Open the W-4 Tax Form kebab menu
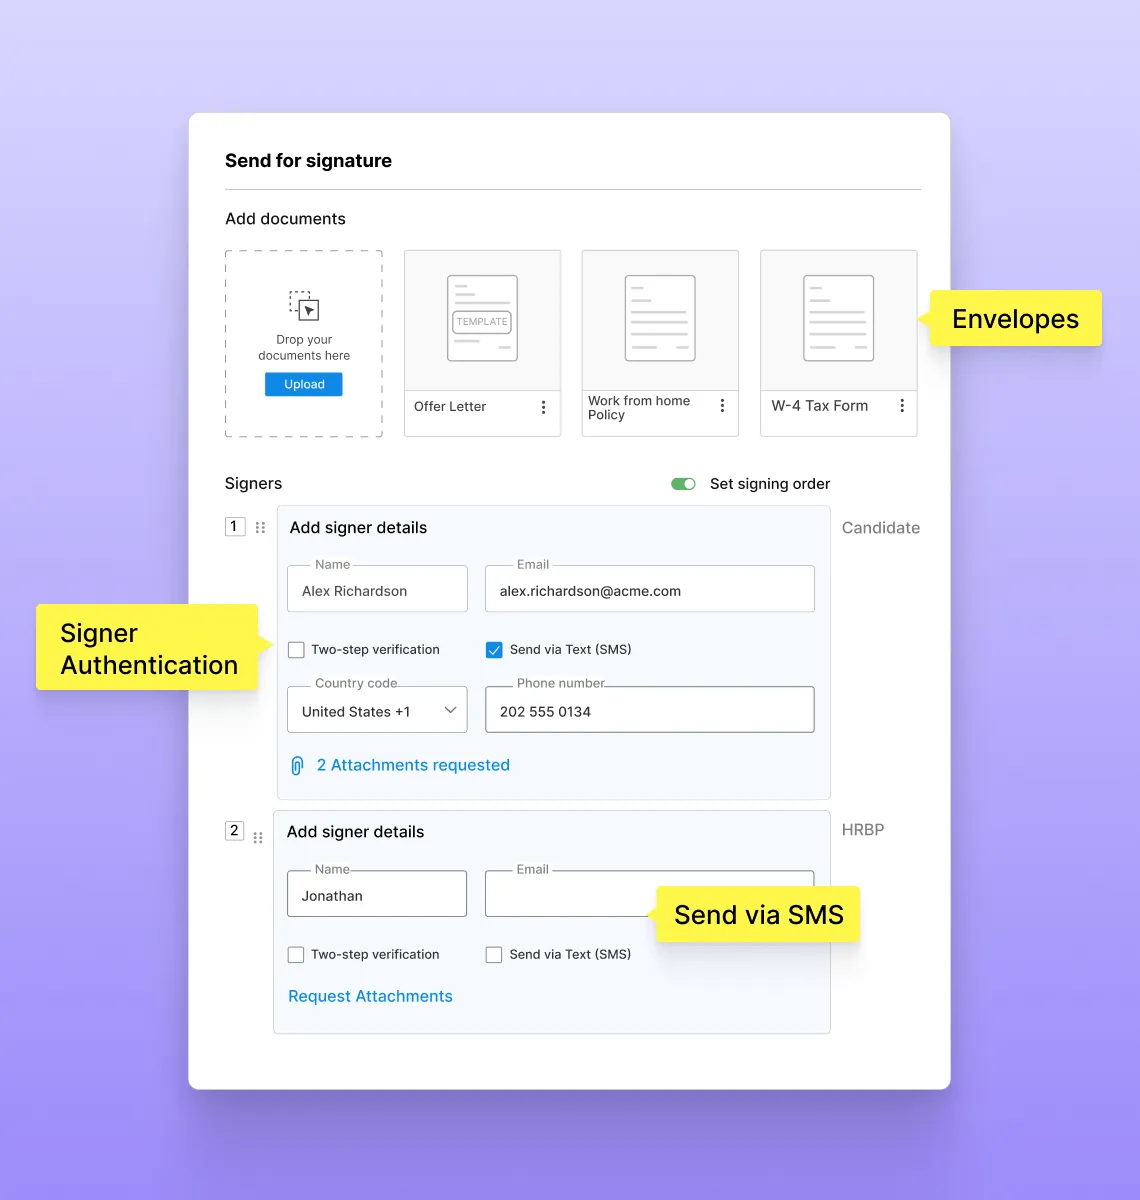The width and height of the screenshot is (1140, 1200). [x=901, y=406]
